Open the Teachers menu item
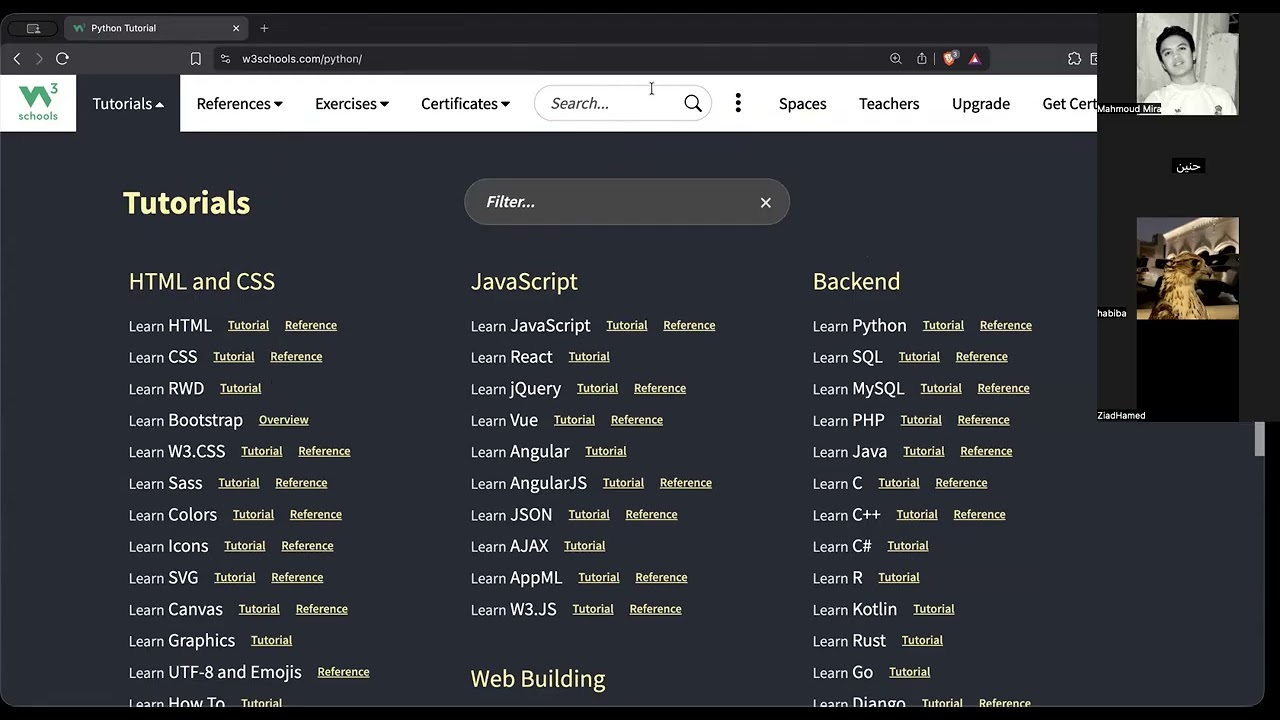This screenshot has height=720, width=1280. [889, 103]
